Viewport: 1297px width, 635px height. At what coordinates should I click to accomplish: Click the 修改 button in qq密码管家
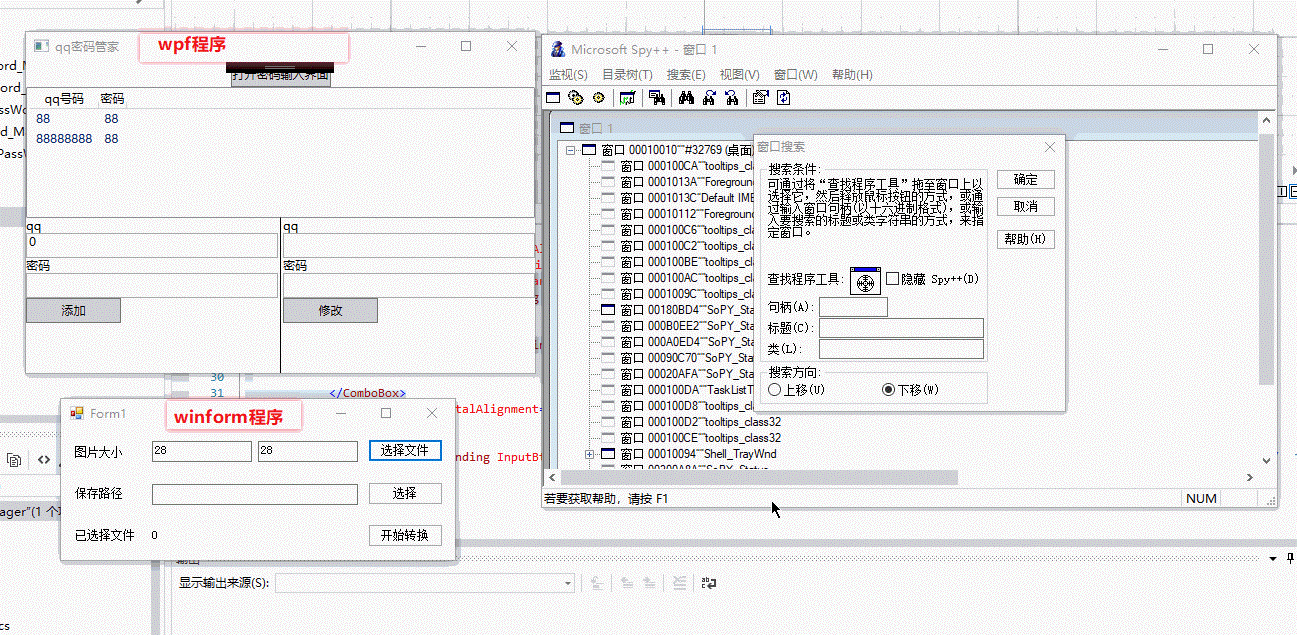(330, 310)
